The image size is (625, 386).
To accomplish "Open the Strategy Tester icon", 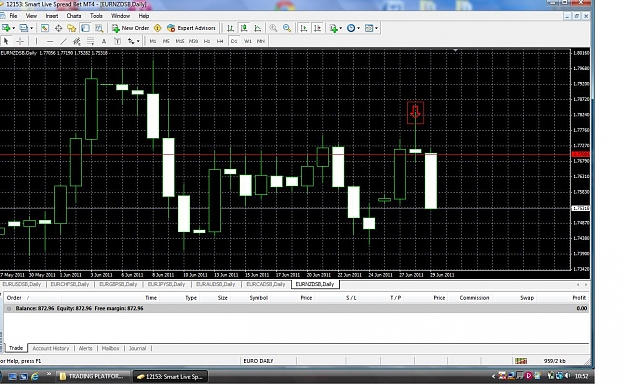I will [x=99, y=28].
